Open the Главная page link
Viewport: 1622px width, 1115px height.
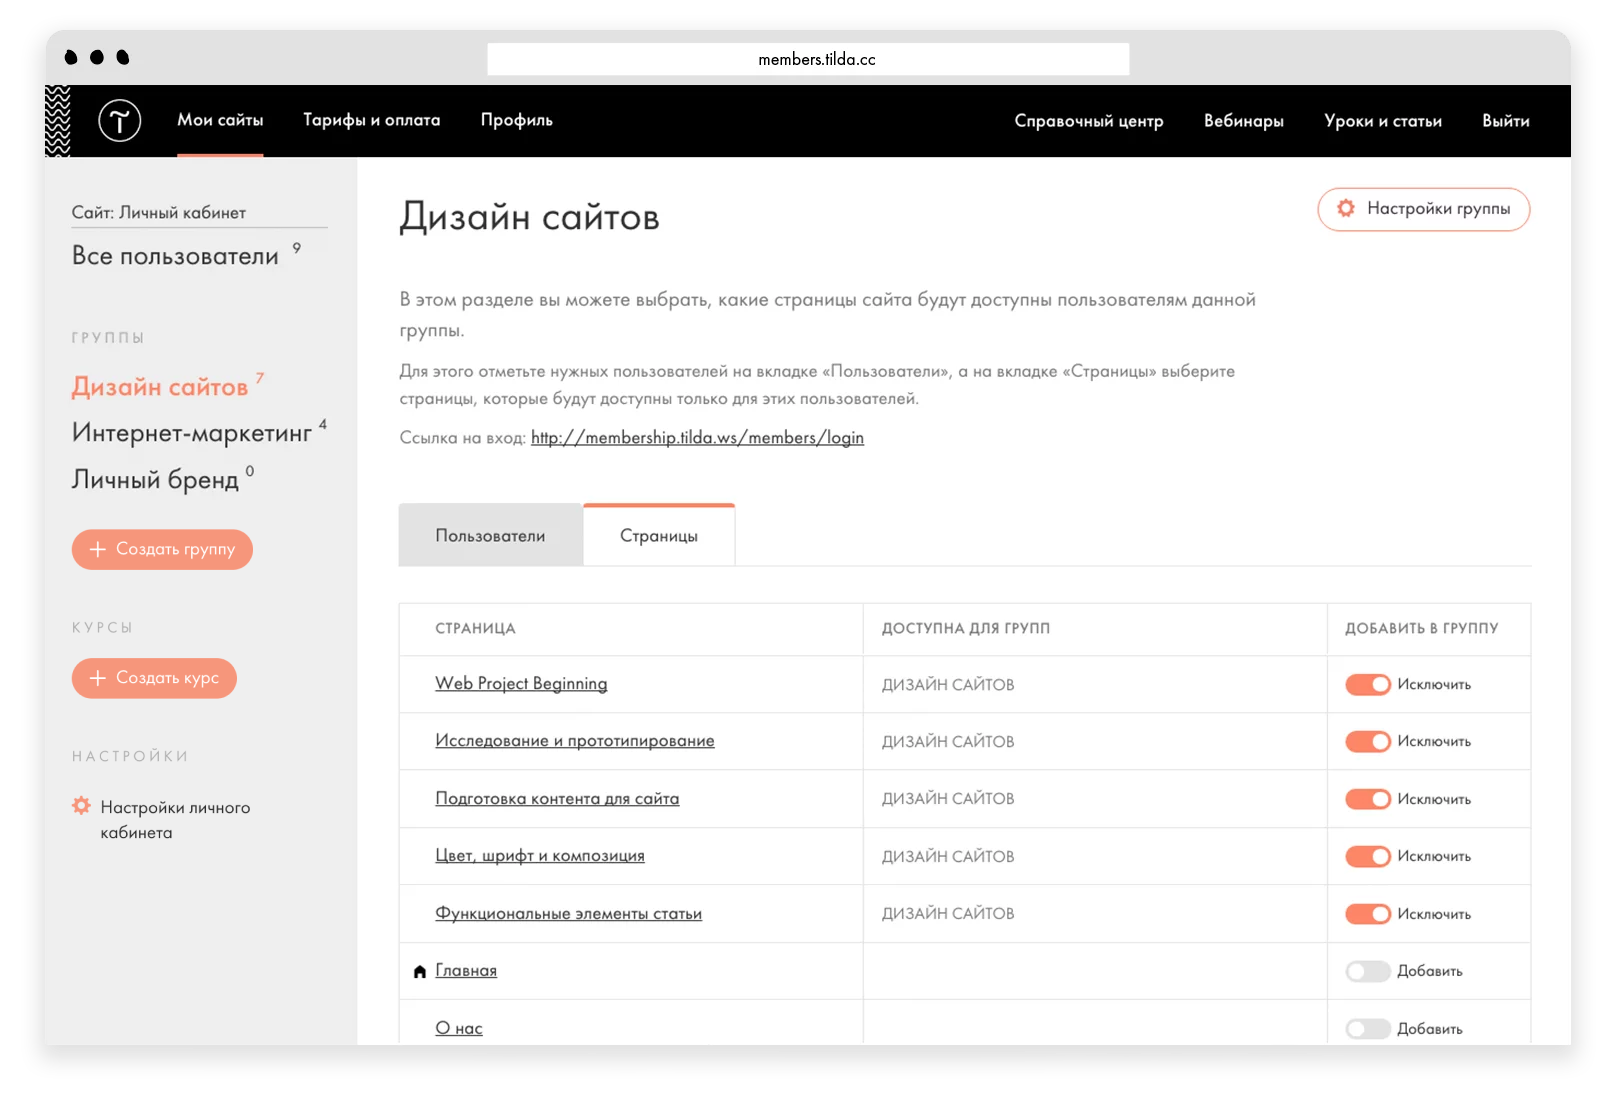(466, 971)
